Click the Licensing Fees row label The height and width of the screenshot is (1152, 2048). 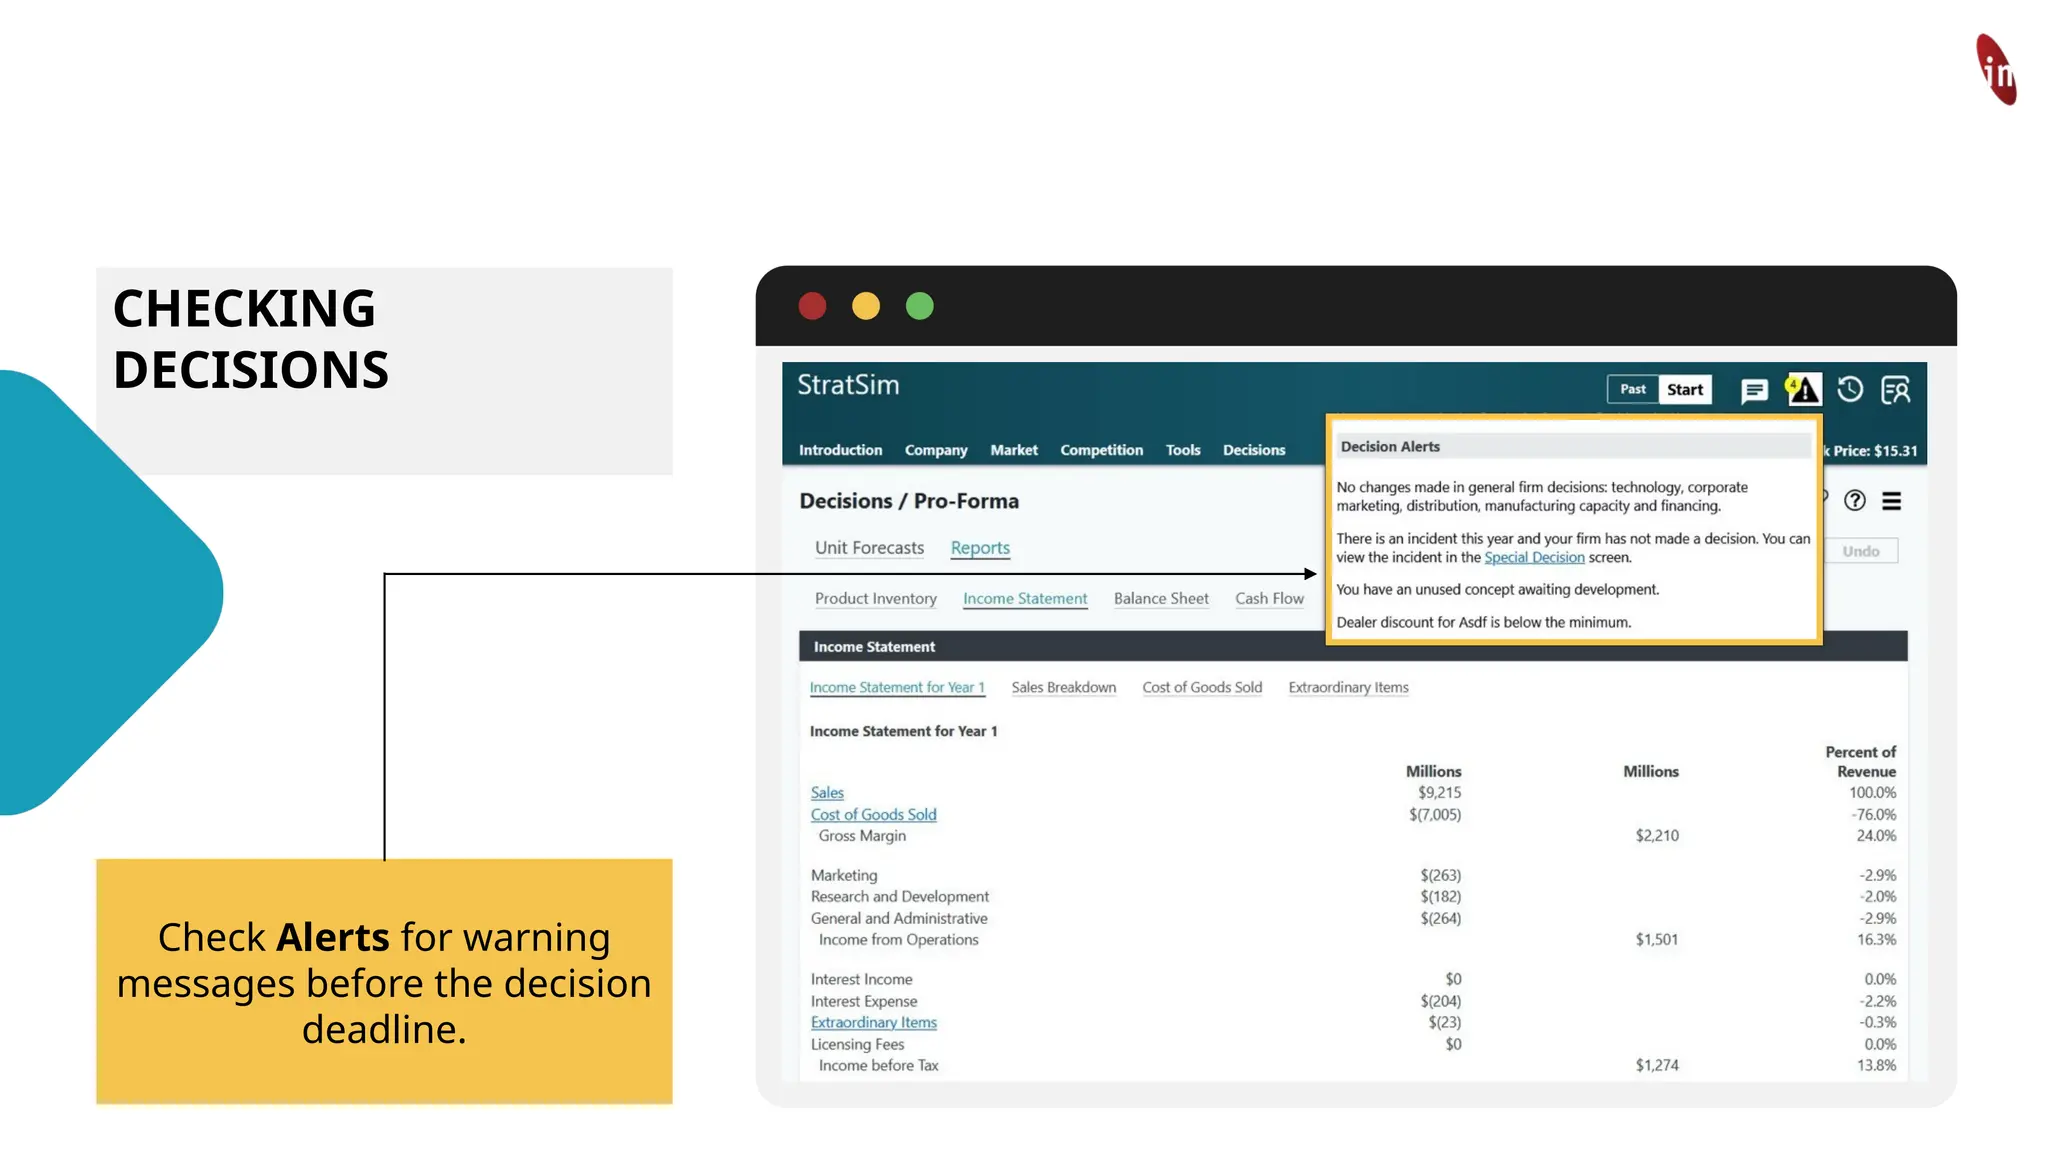pos(857,1044)
